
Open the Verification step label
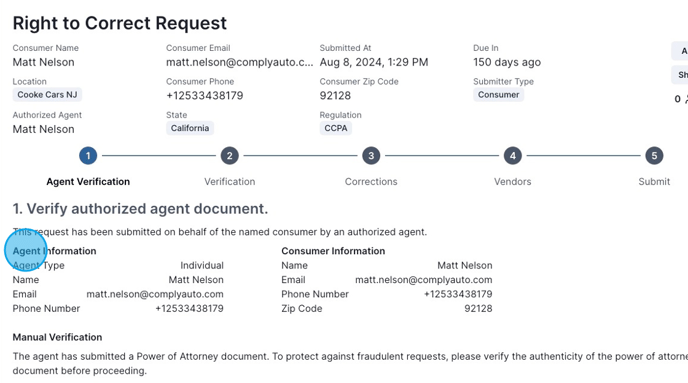pos(229,182)
